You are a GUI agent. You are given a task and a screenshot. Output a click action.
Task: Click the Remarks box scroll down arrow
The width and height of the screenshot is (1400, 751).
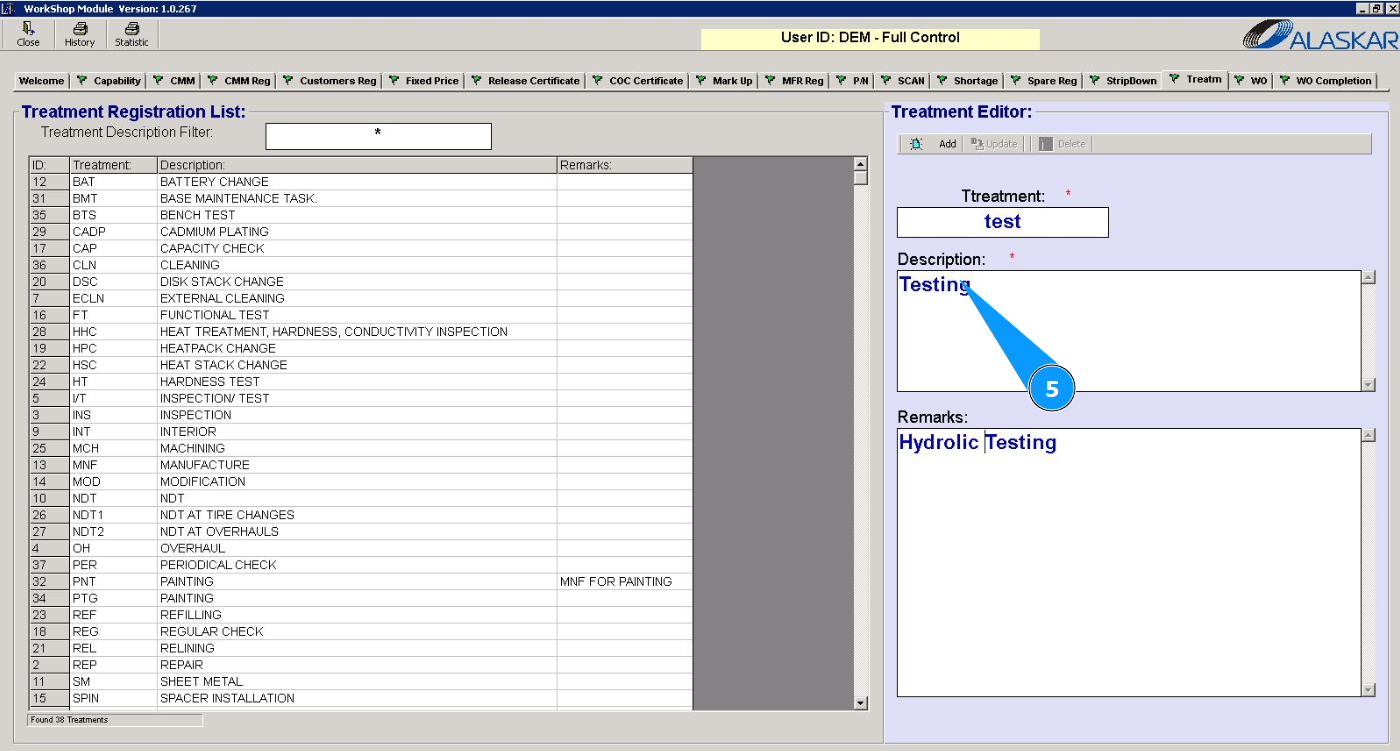(1369, 690)
